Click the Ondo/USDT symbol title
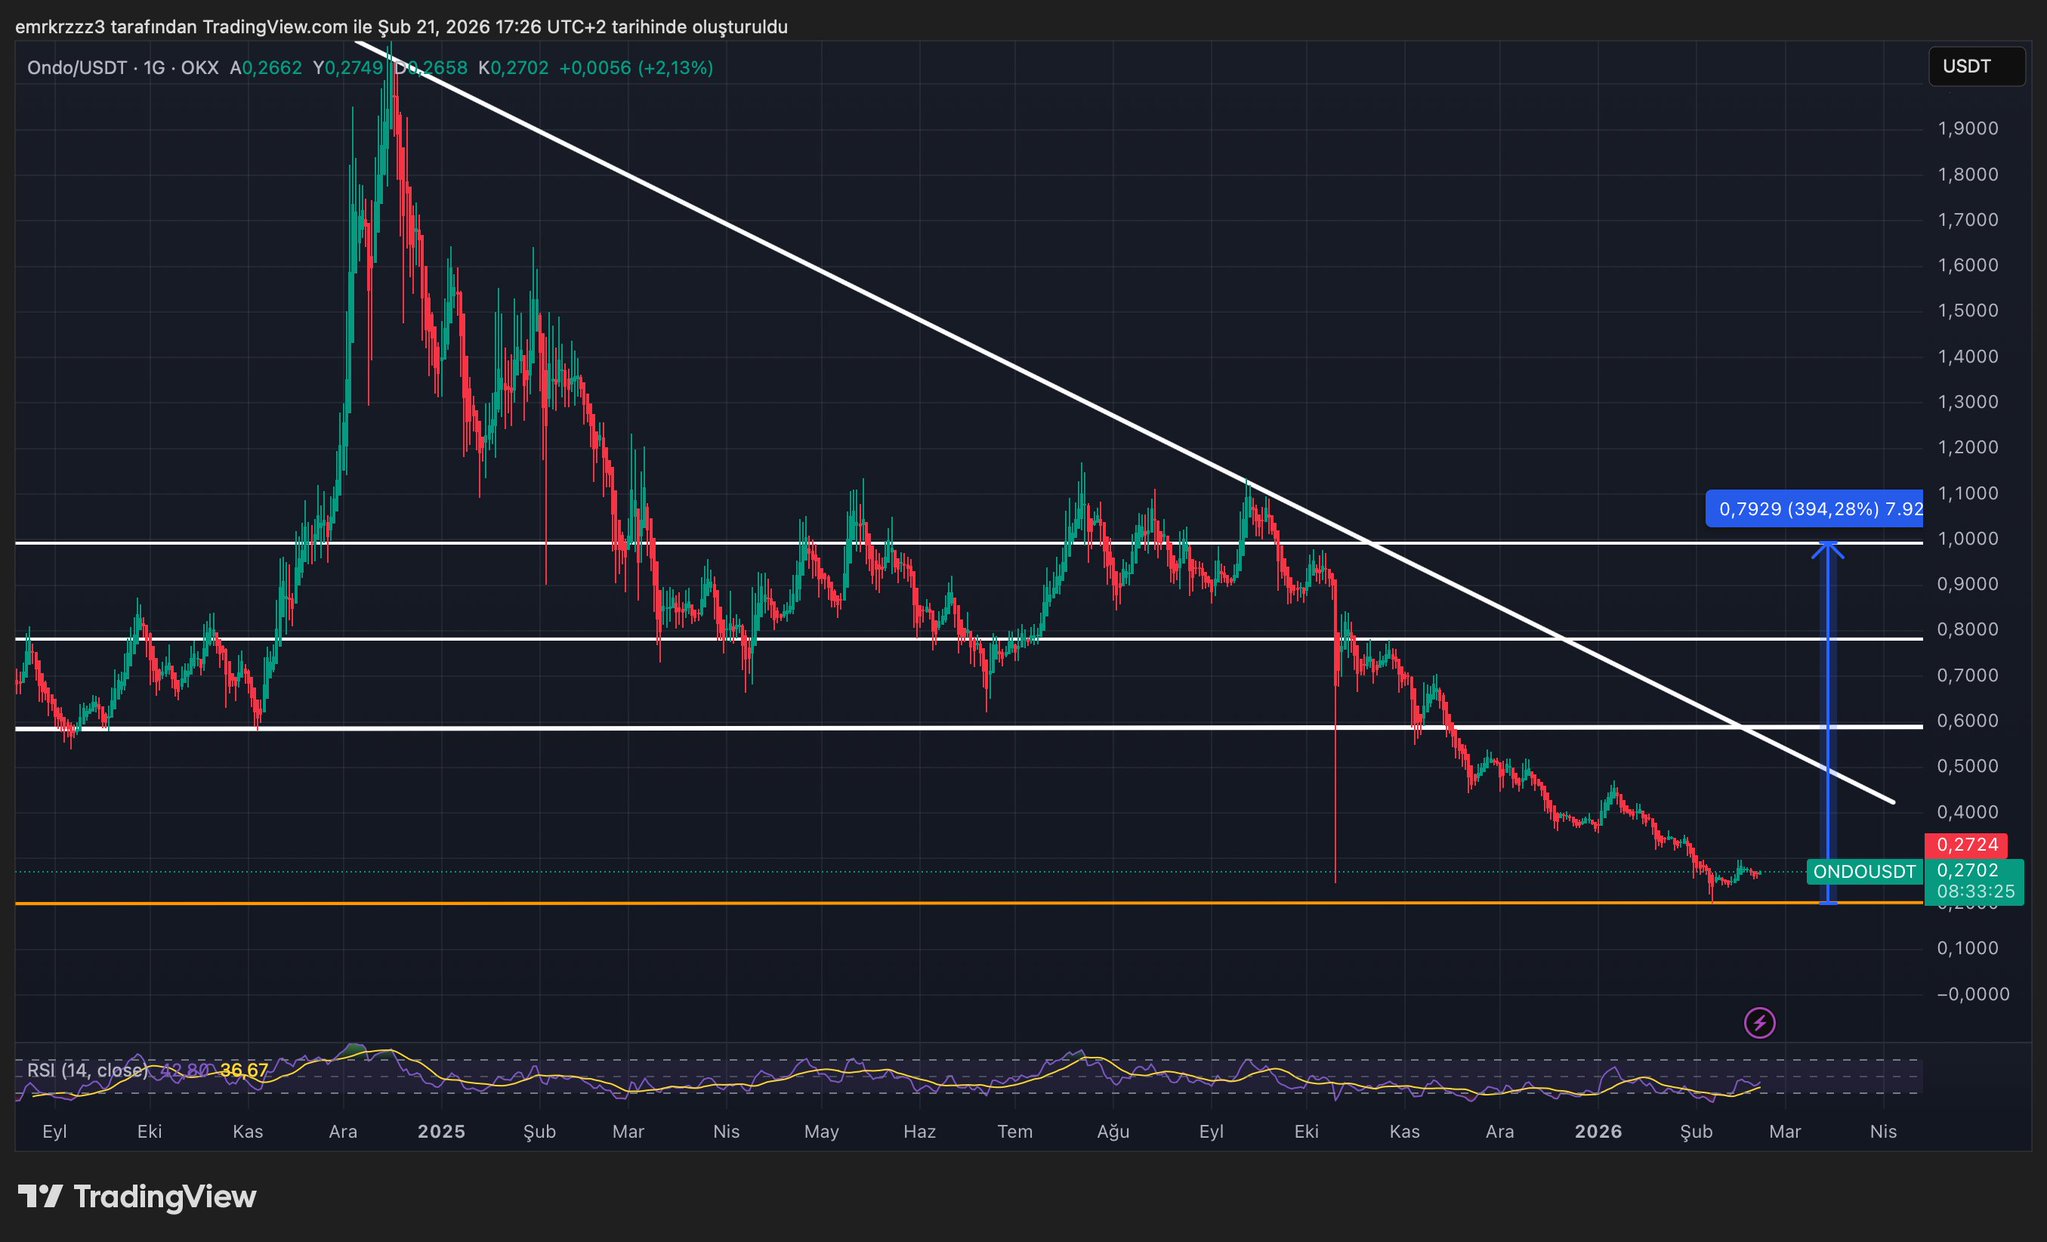Viewport: 2047px width, 1242px height. [77, 68]
